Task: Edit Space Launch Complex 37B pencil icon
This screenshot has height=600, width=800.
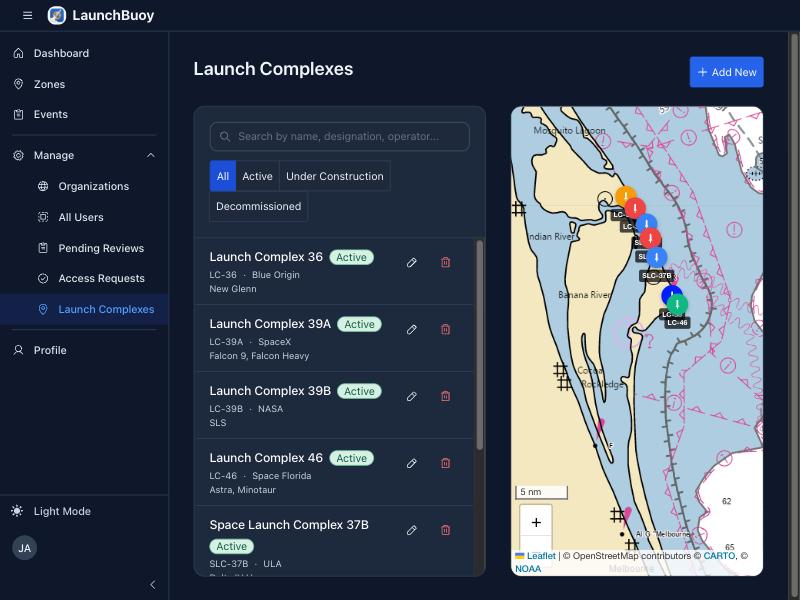Action: click(x=412, y=530)
